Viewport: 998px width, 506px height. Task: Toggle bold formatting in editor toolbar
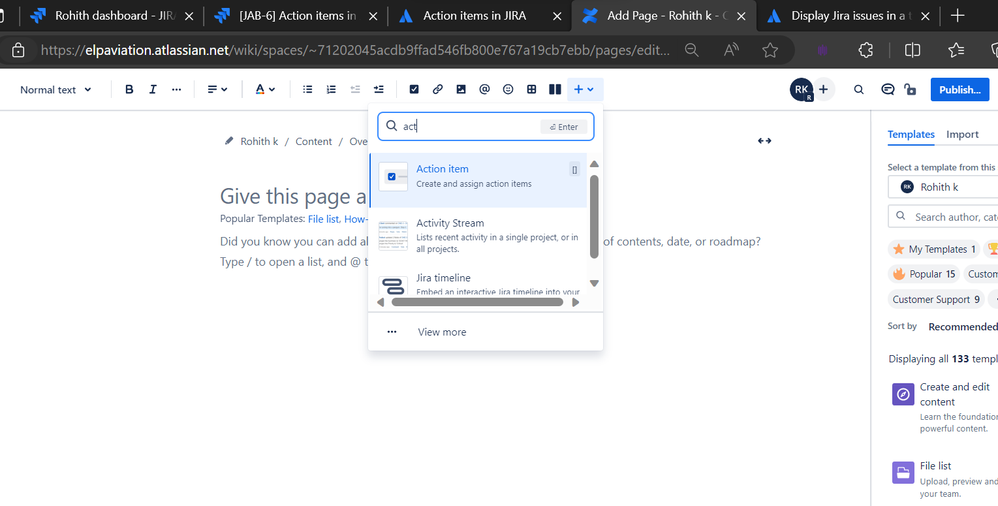pos(129,90)
